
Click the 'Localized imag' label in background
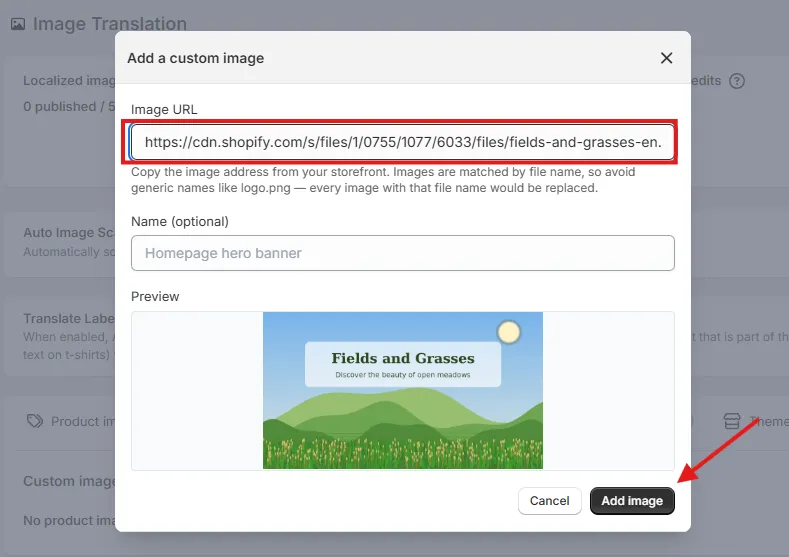(x=69, y=81)
